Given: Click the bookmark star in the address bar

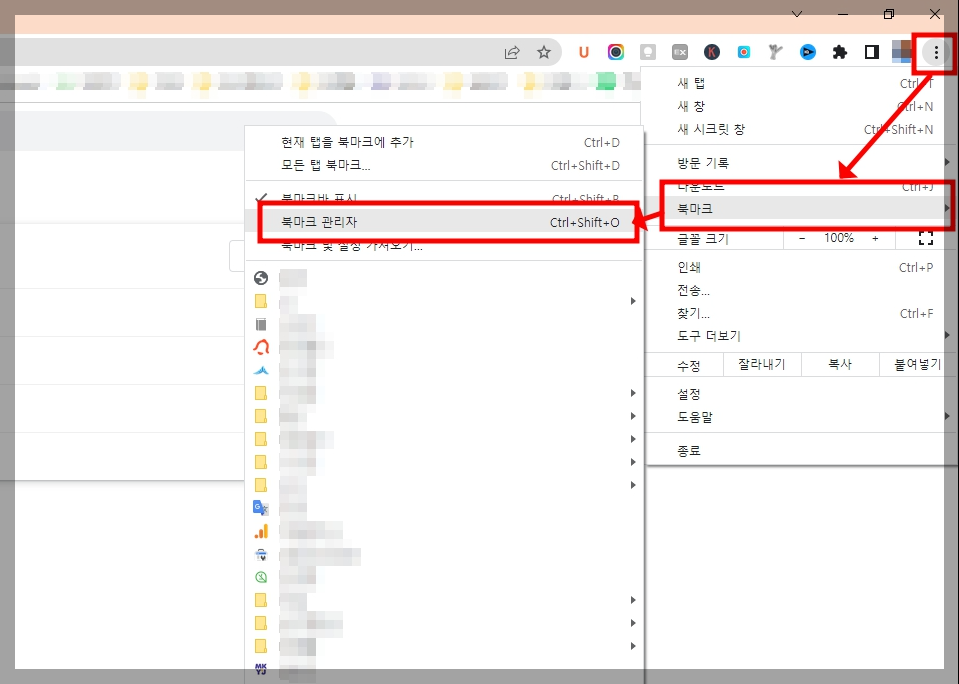Looking at the screenshot, I should [543, 51].
